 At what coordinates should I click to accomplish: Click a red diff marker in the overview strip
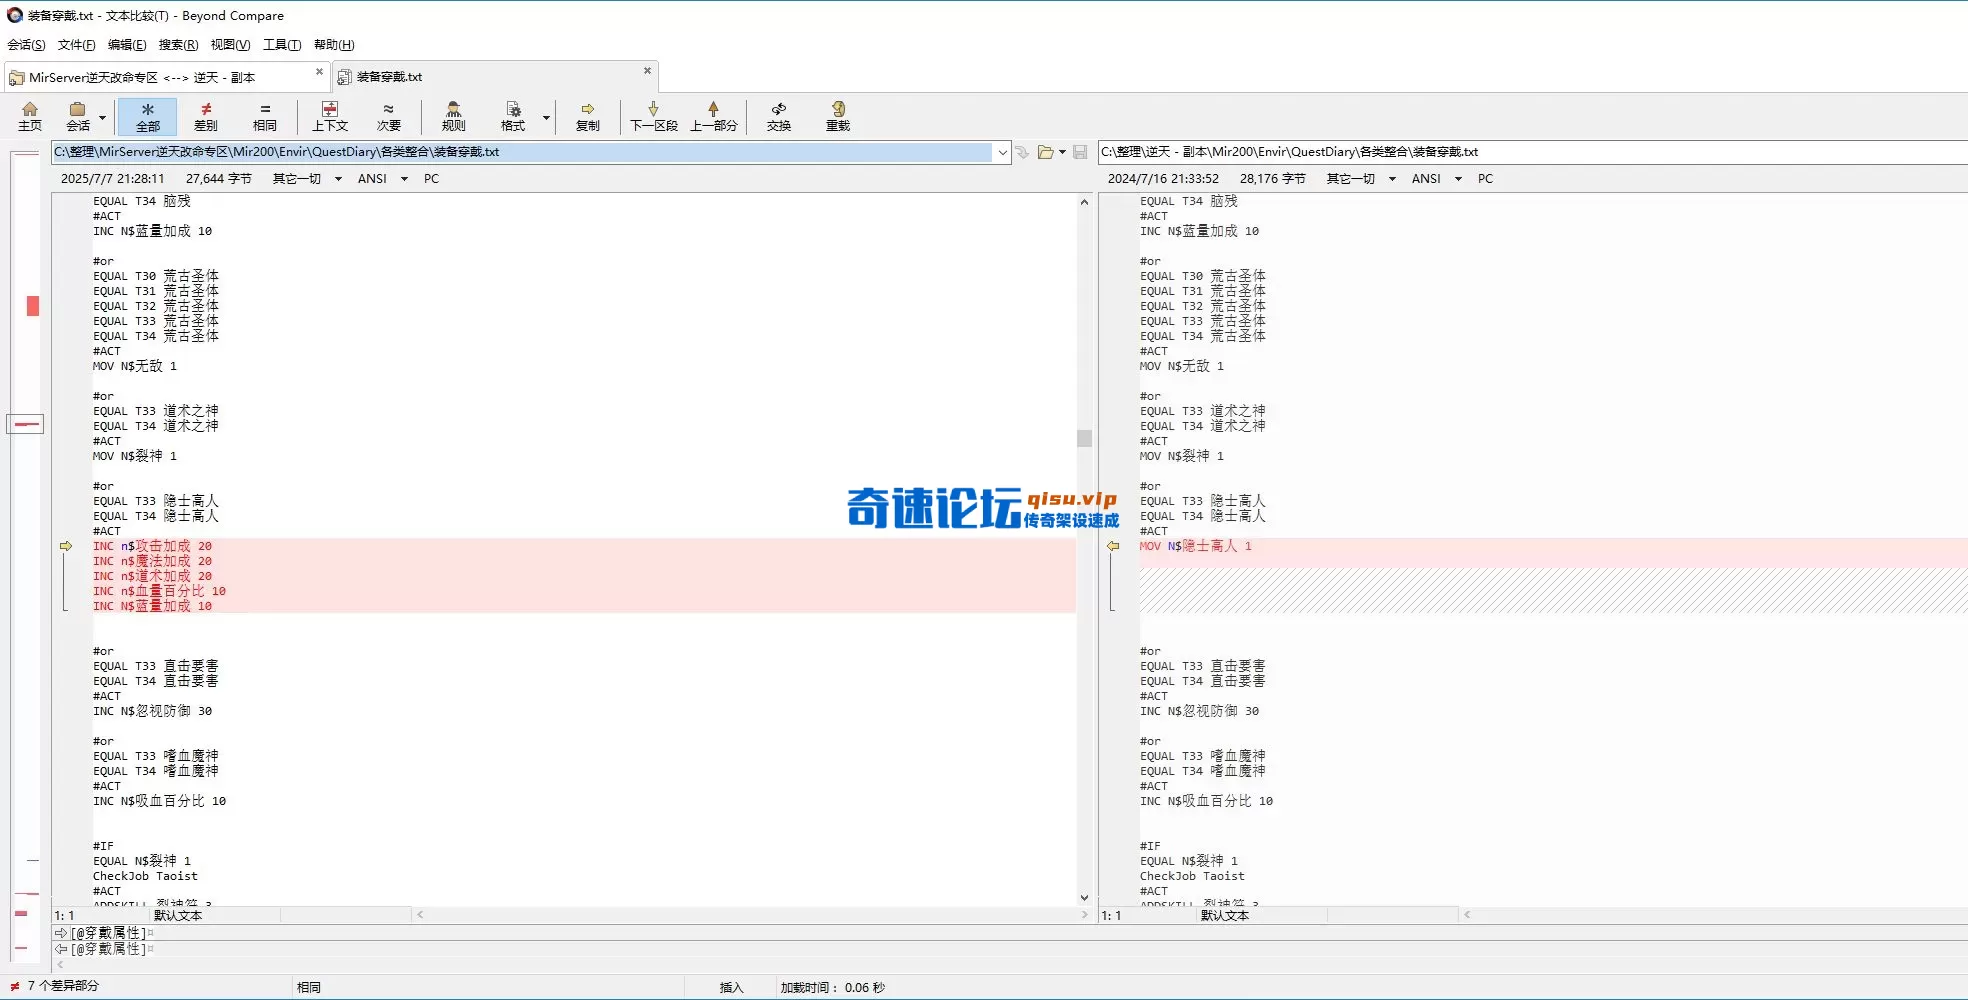[34, 306]
